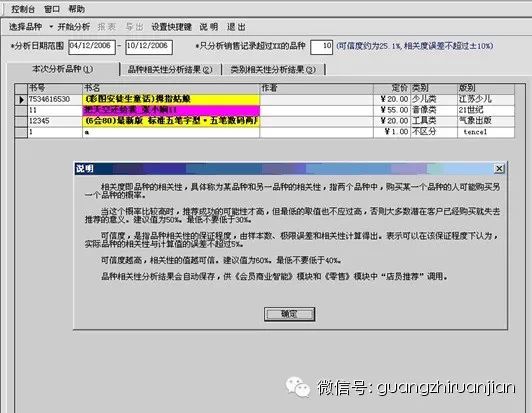Viewport: 532px width, 413px height.
Task: Click the sales record threshold field
Action: (321, 47)
